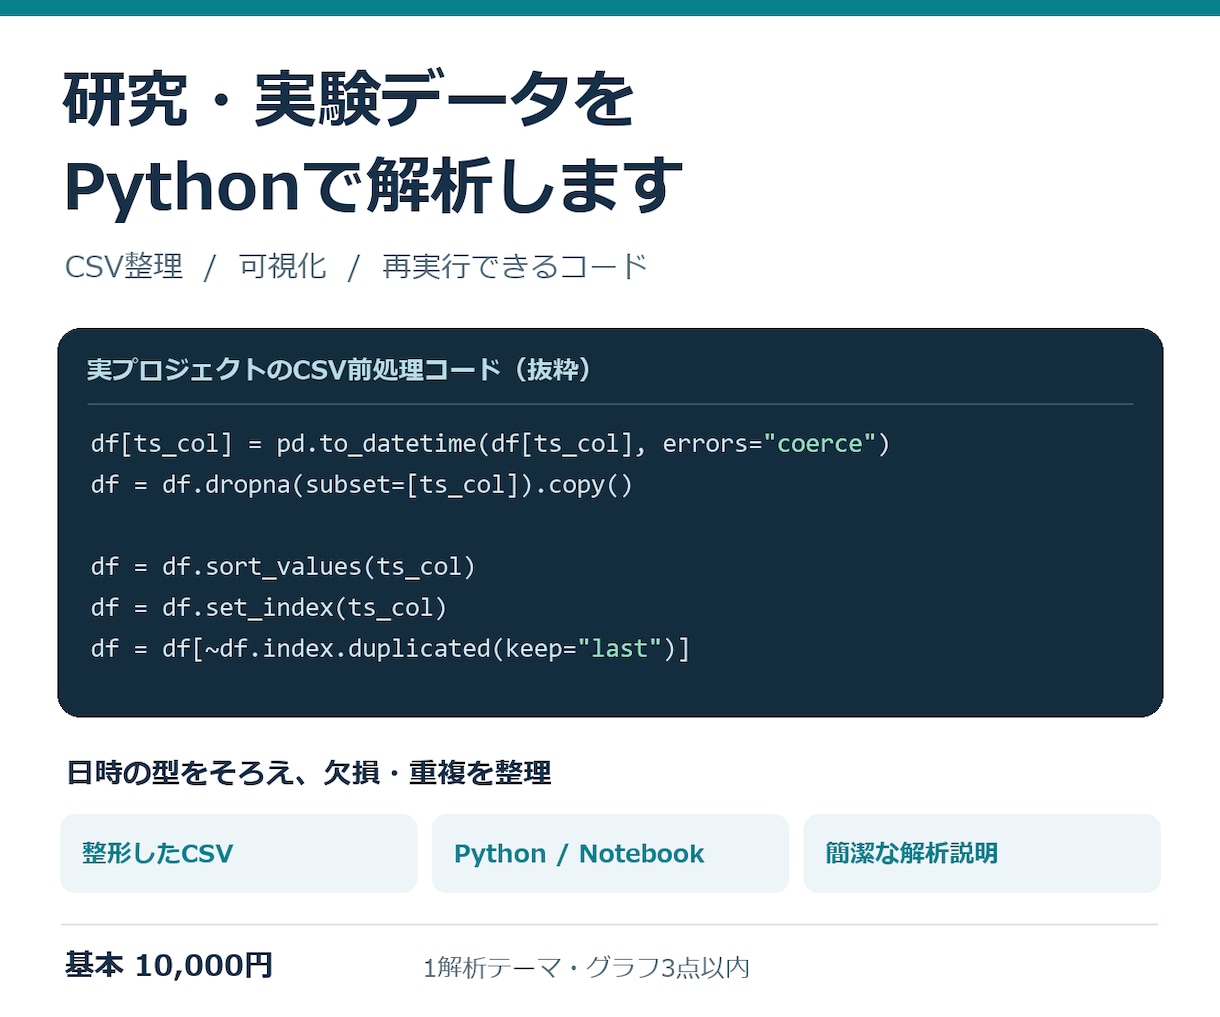Screen dimensions: 1220x1017
Task: Click the price text 基本 10,000円
Action: (x=169, y=965)
